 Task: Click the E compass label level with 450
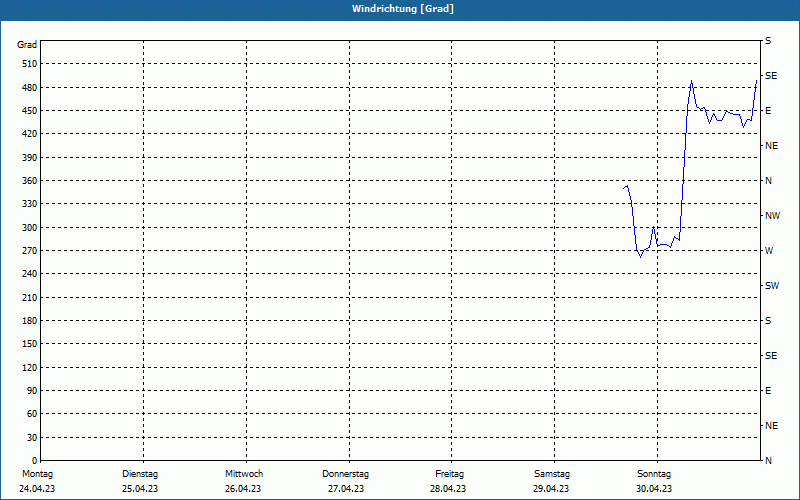point(768,111)
